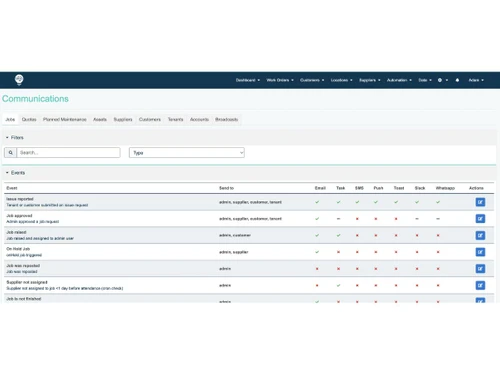Open the Adam user menu
This screenshot has width=500, height=375.
[476, 80]
